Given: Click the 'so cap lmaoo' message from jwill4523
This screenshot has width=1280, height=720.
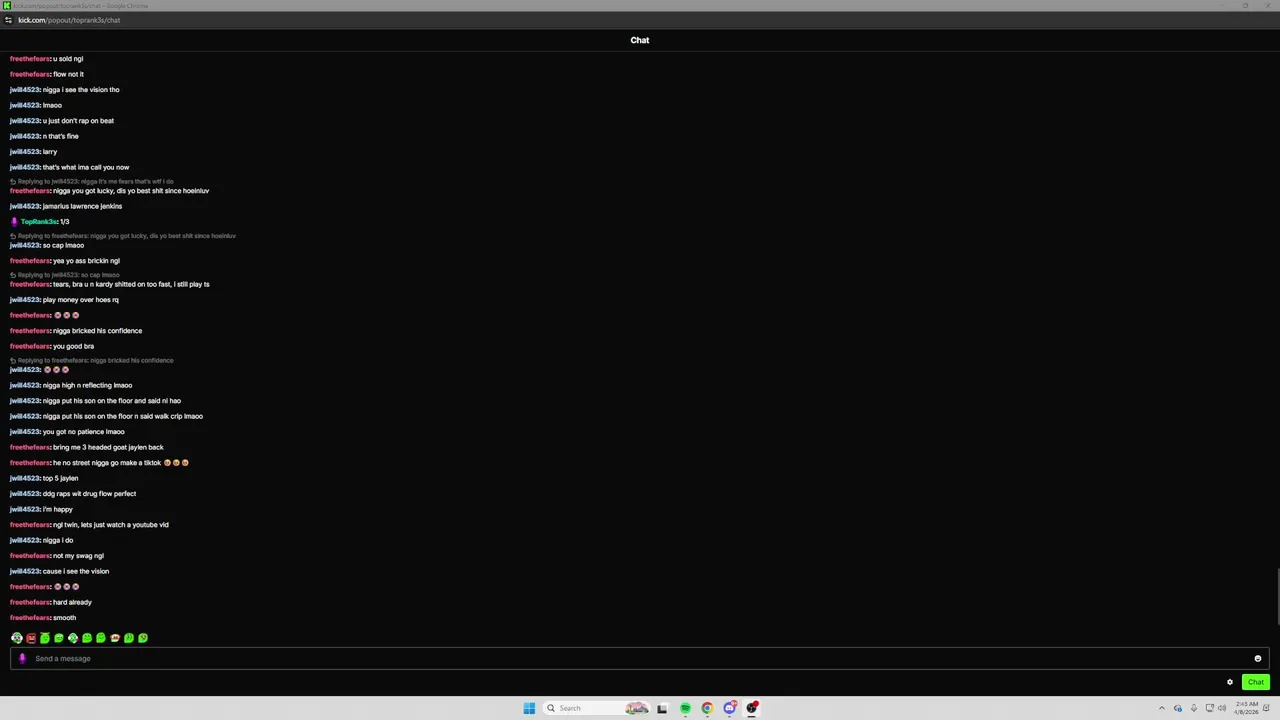Looking at the screenshot, I should 63,245.
